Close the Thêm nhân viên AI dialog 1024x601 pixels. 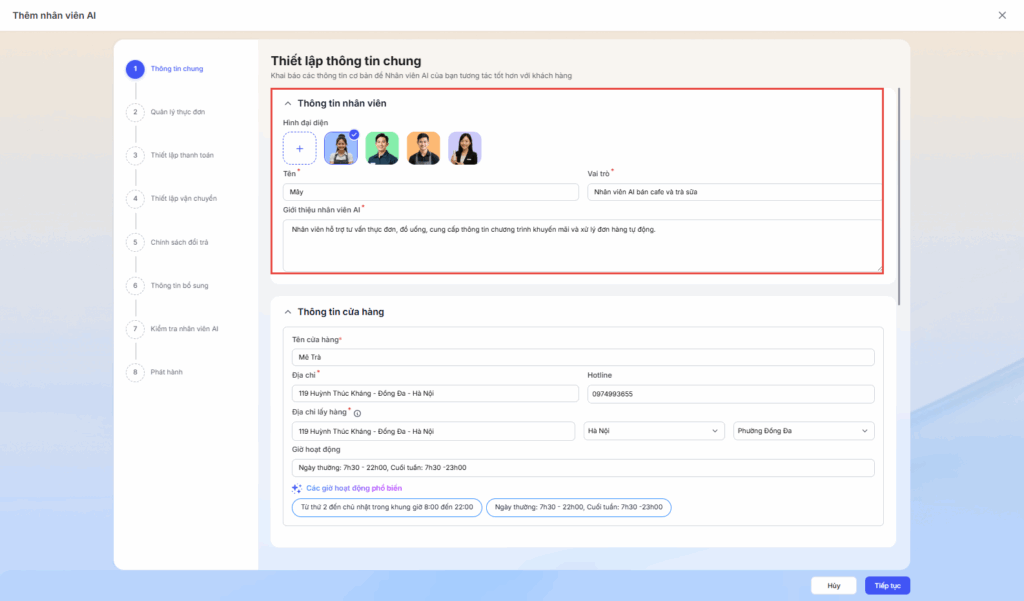(x=1002, y=15)
